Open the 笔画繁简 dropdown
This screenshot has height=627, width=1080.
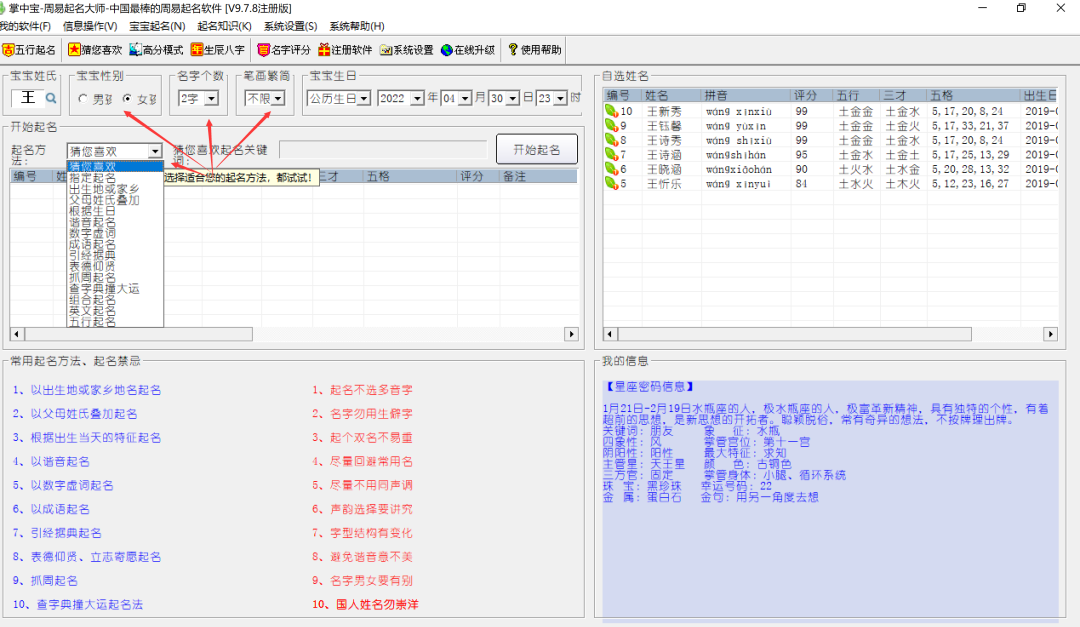pyautogui.click(x=278, y=98)
